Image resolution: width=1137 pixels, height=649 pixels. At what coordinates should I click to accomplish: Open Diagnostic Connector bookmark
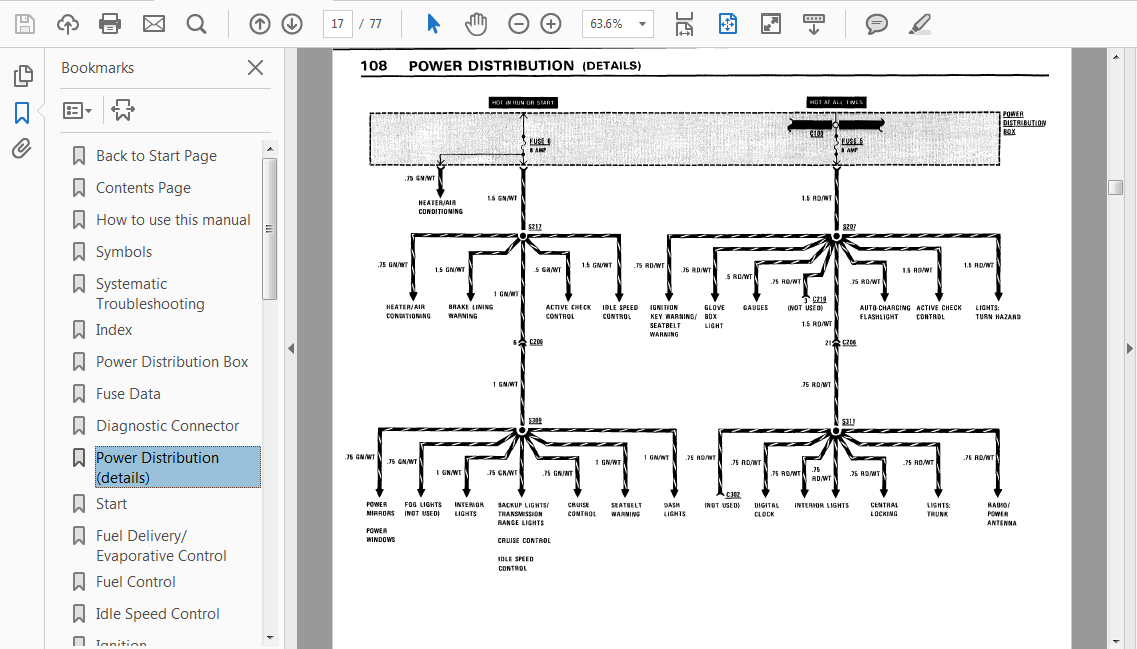(x=168, y=426)
